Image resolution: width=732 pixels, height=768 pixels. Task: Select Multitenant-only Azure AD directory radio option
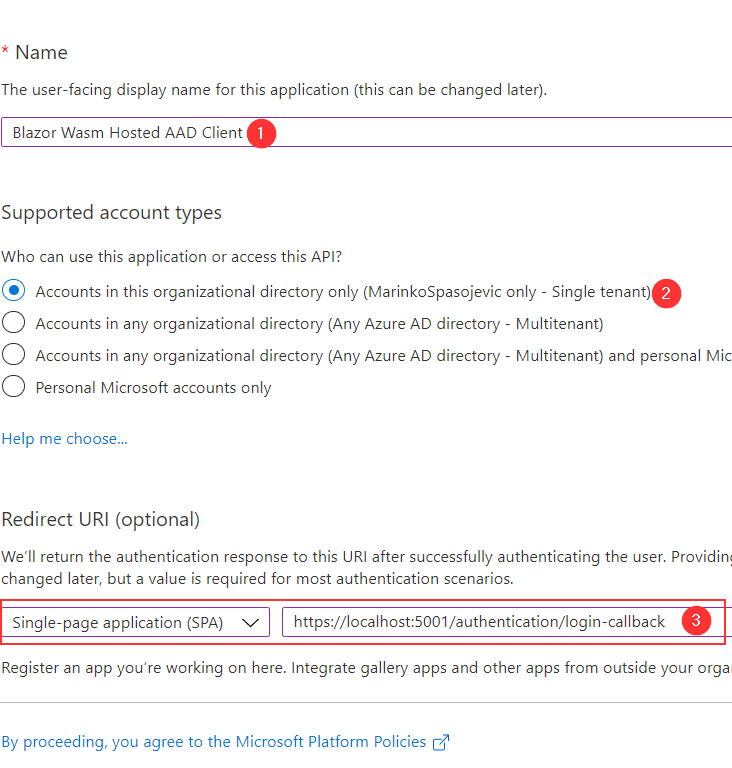[14, 323]
